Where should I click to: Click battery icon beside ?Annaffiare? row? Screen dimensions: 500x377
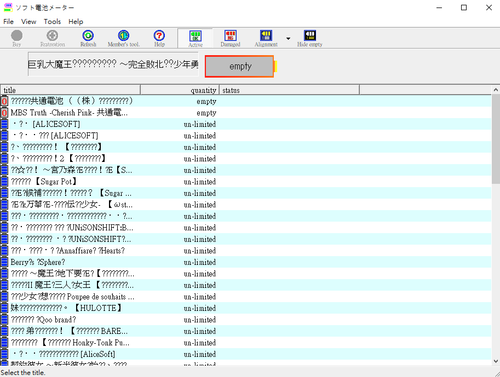click(4, 251)
